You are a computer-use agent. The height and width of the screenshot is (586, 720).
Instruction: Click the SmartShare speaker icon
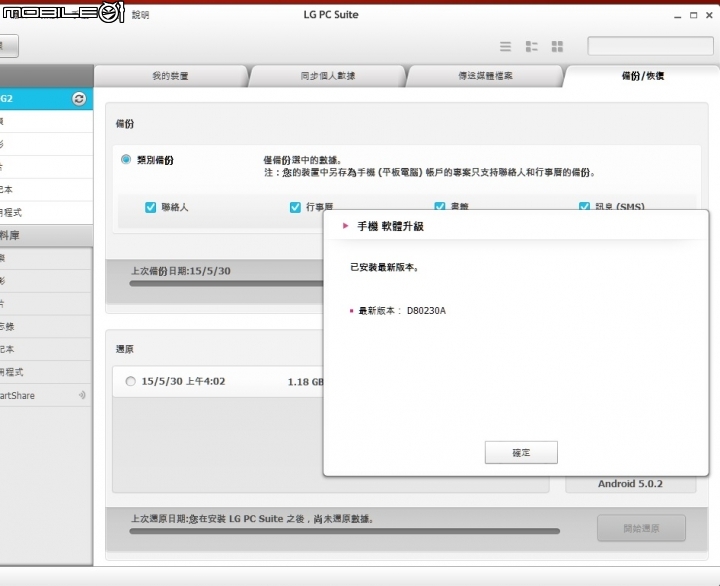tap(82, 395)
